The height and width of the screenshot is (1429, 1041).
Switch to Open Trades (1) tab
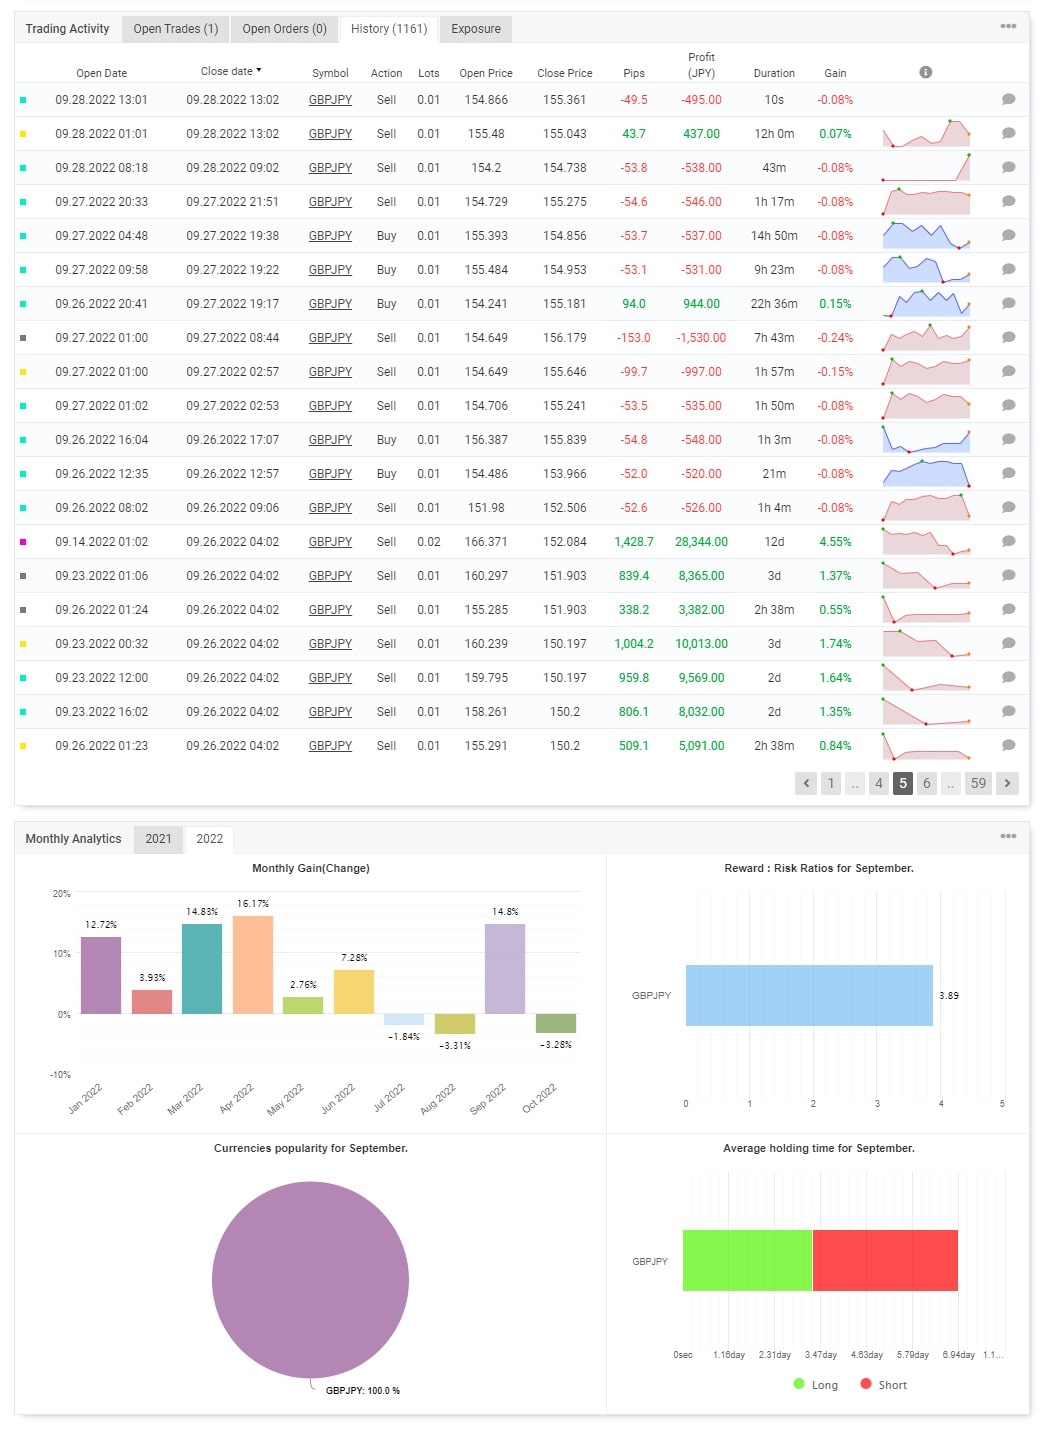(x=176, y=29)
